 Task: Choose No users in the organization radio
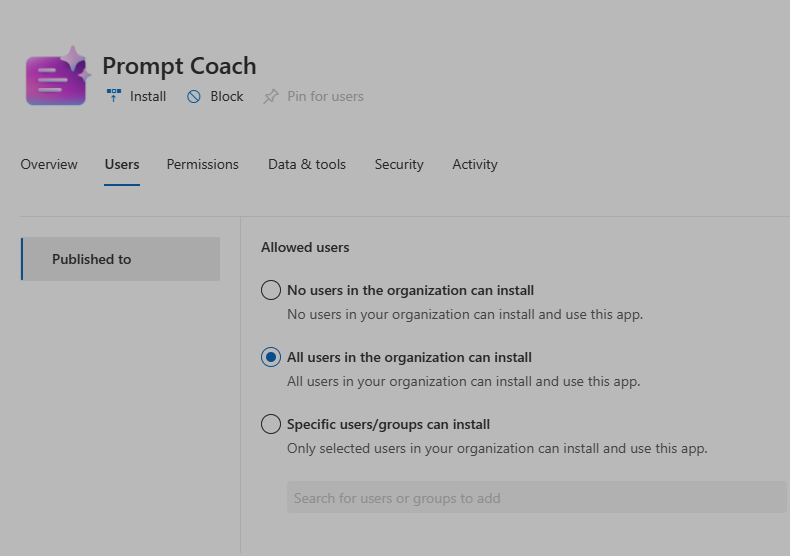(x=271, y=290)
